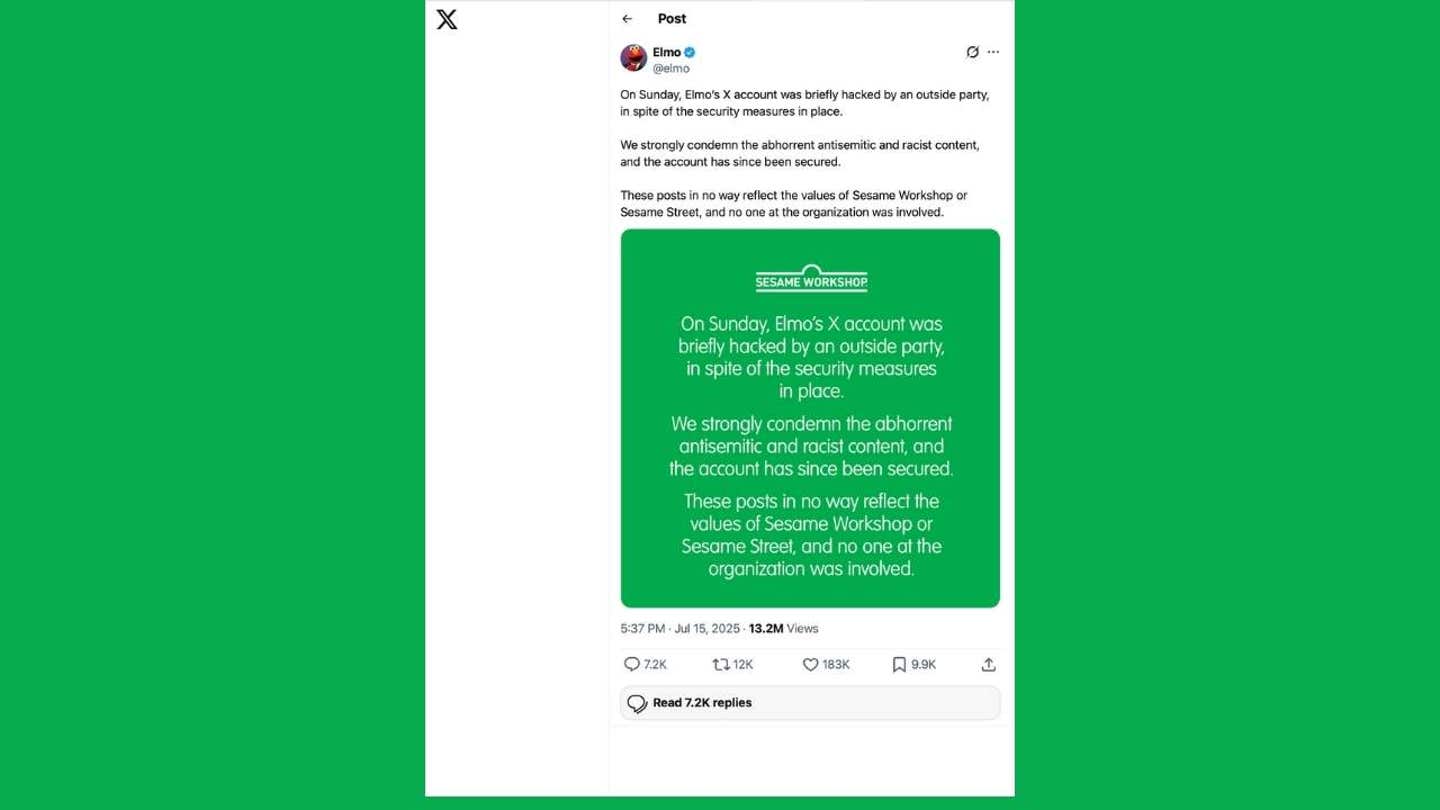1440x810 pixels.
Task: Open the @elmo handle link
Action: pyautogui.click(x=671, y=69)
